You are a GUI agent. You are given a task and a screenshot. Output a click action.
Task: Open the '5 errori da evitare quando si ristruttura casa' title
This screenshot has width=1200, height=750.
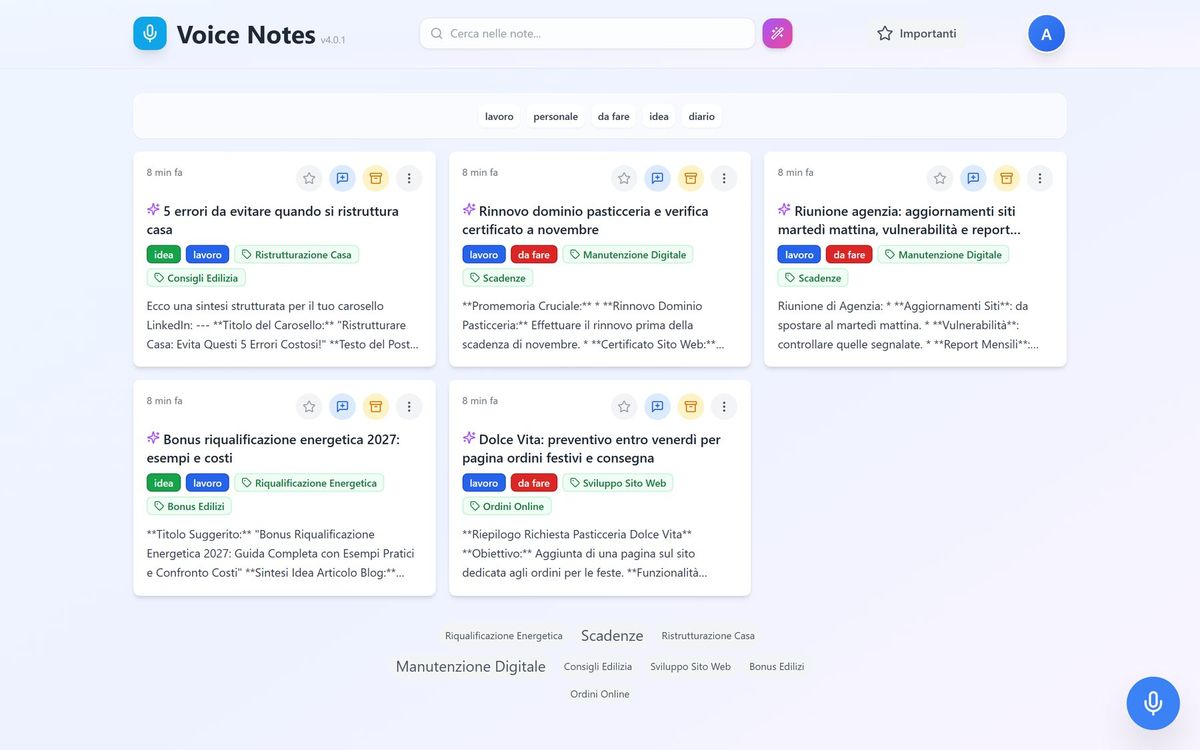pyautogui.click(x=273, y=220)
